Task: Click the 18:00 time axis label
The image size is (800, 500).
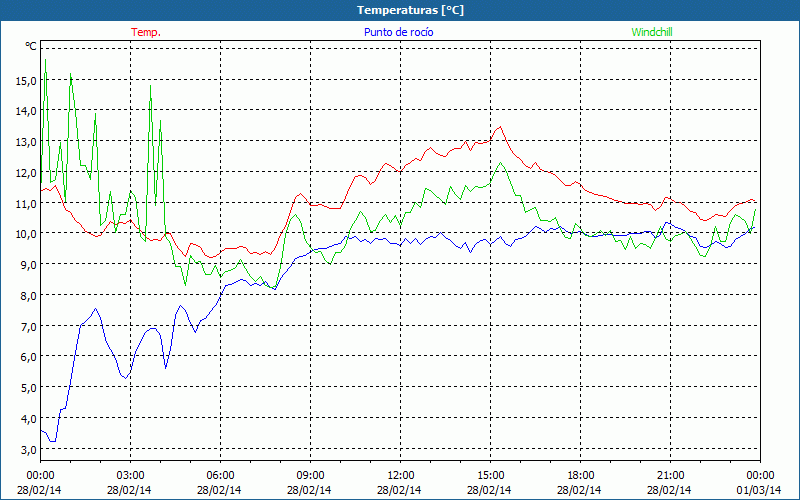Action: point(581,476)
